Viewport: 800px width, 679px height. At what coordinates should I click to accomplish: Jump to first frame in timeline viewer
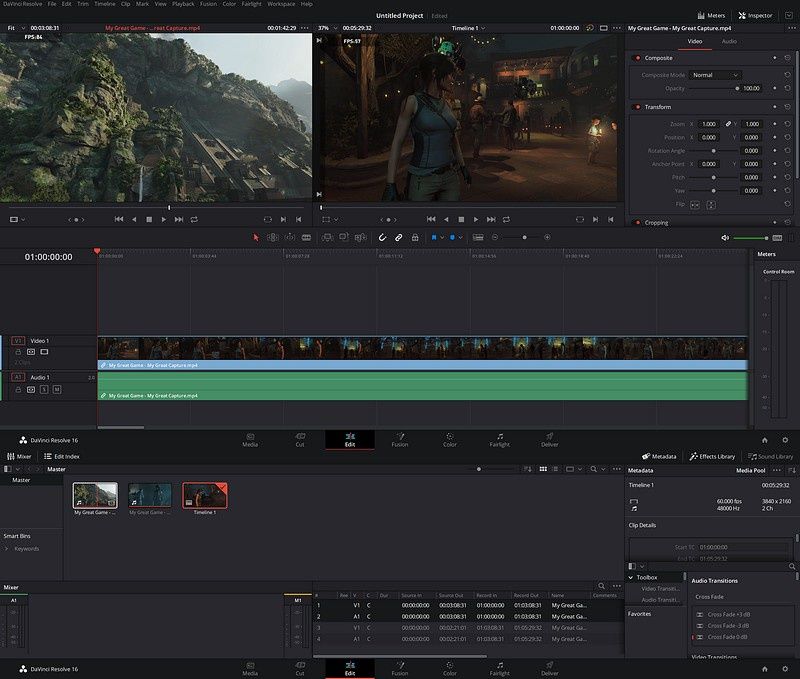click(431, 219)
